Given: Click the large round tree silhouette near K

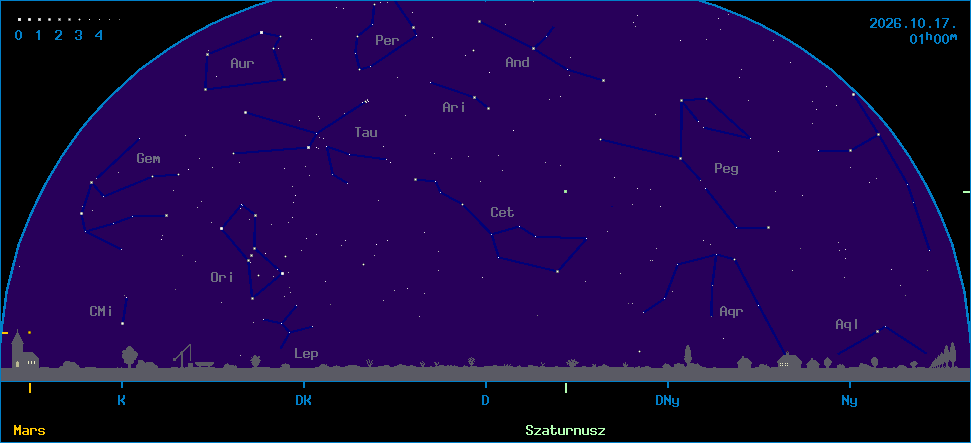Looking at the screenshot, I should coord(129,357).
